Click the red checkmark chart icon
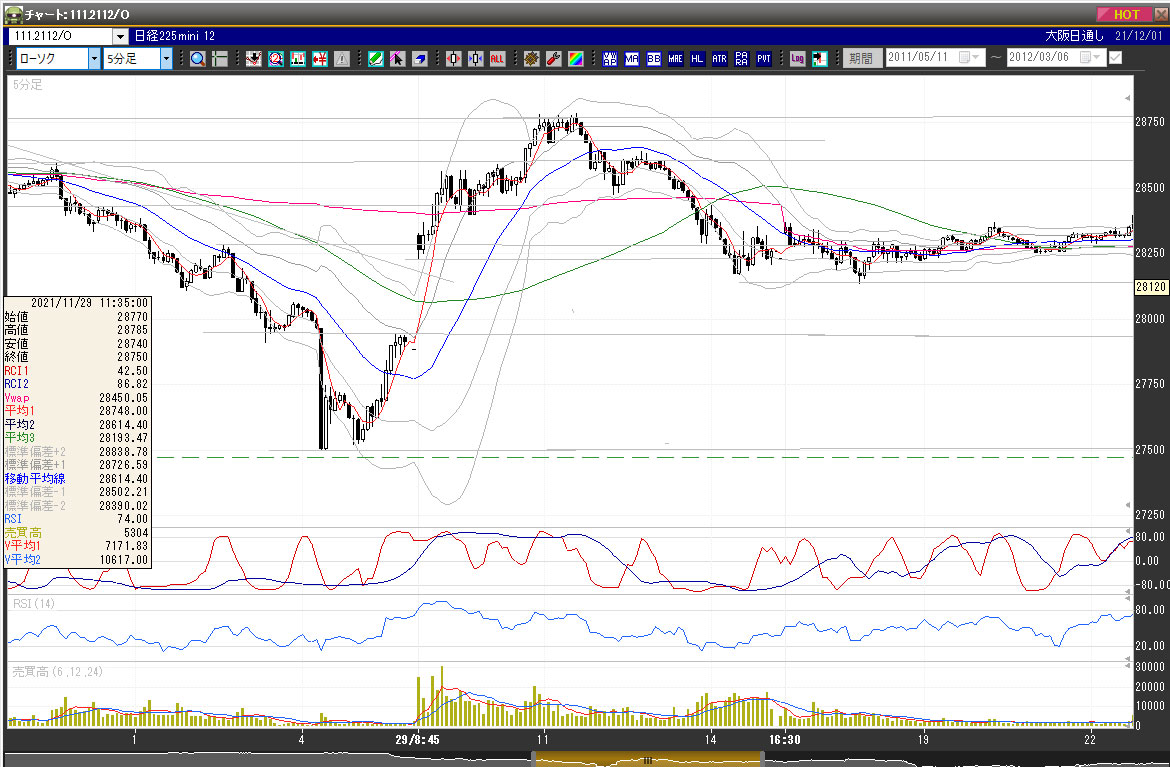Image resolution: width=1170 pixels, height=767 pixels. [254, 59]
